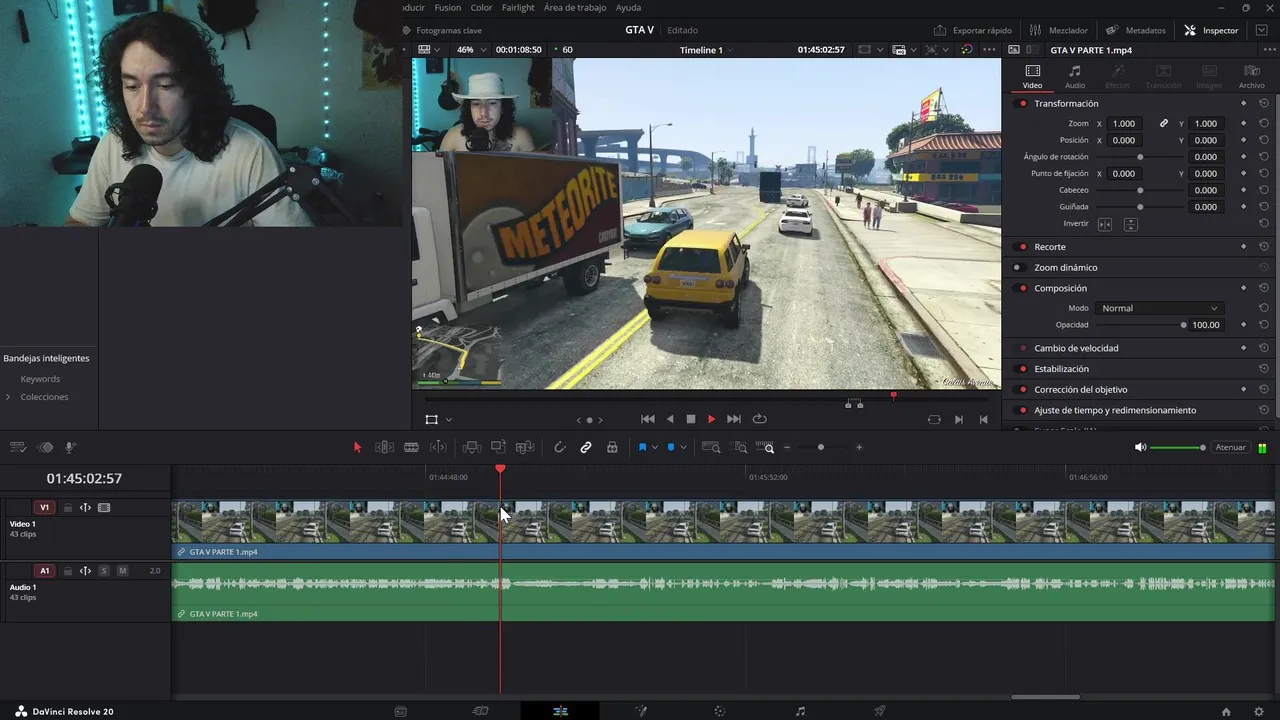The image size is (1280, 720).
Task: Open the viewer zoom 46% dropdown
Action: pyautogui.click(x=472, y=50)
